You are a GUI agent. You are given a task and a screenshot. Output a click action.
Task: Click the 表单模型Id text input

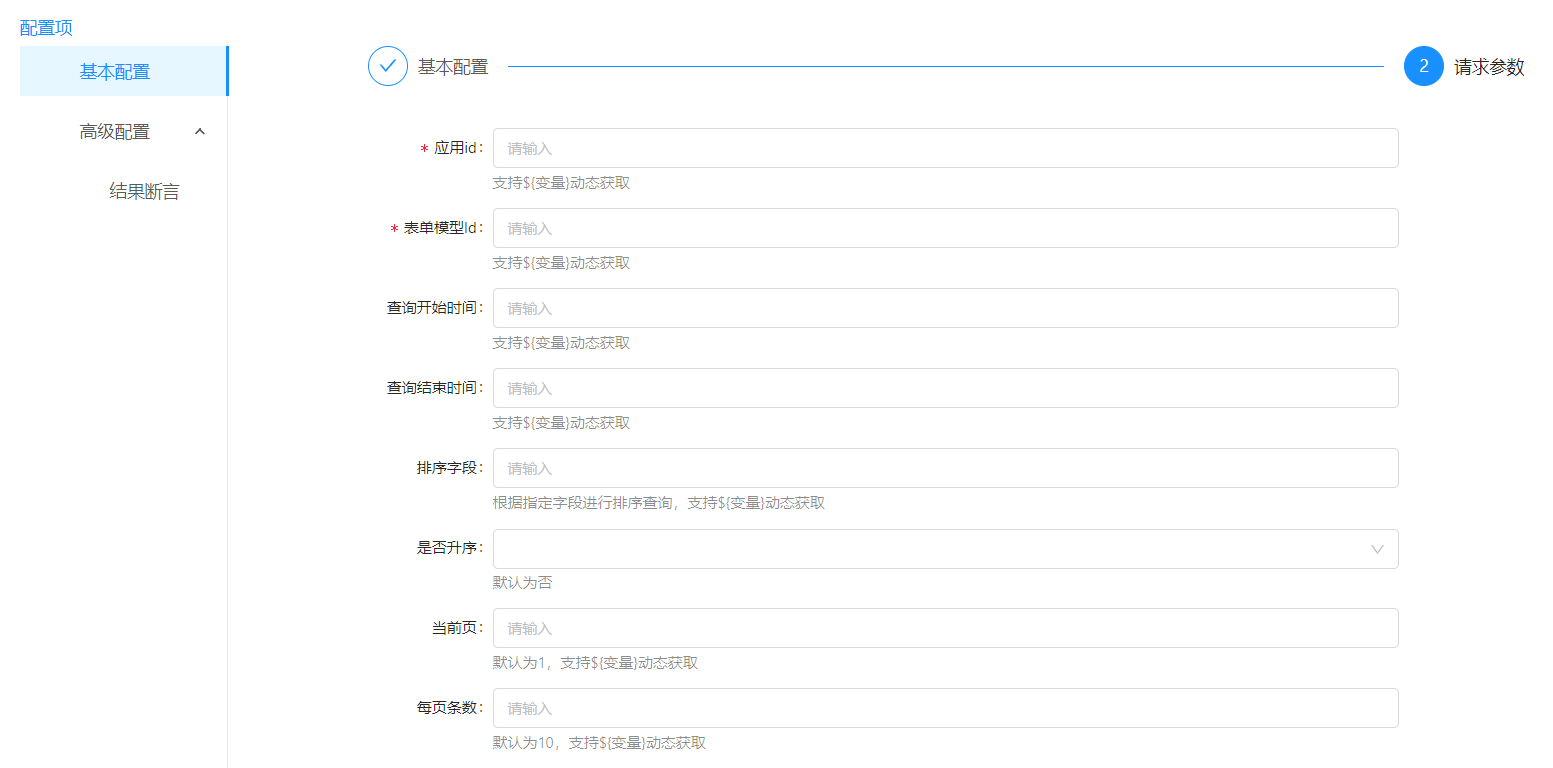[945, 228]
